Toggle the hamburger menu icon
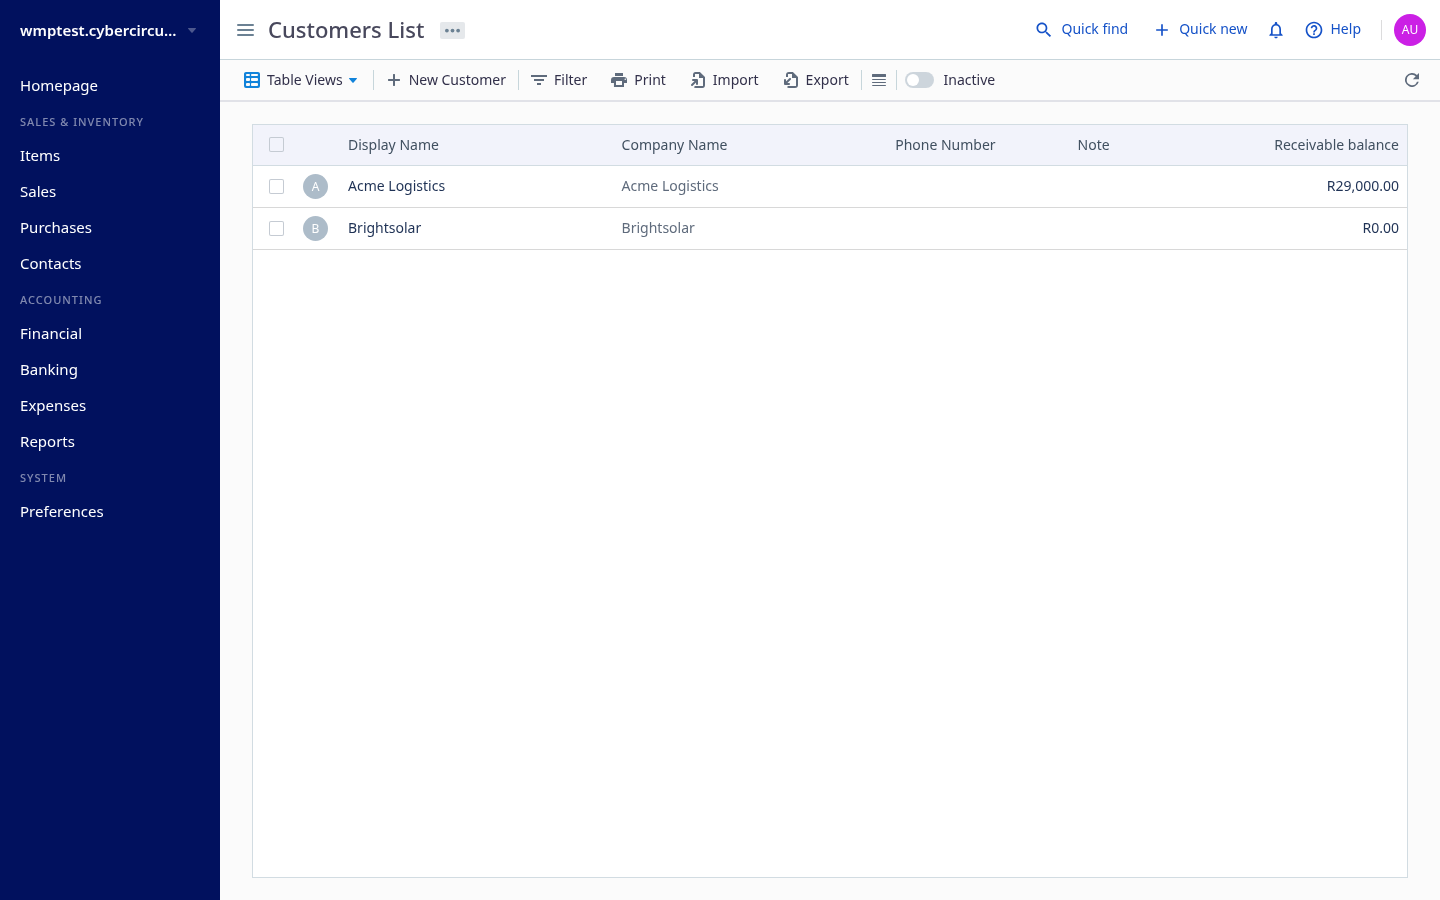The height and width of the screenshot is (900, 1440). pyautogui.click(x=245, y=30)
